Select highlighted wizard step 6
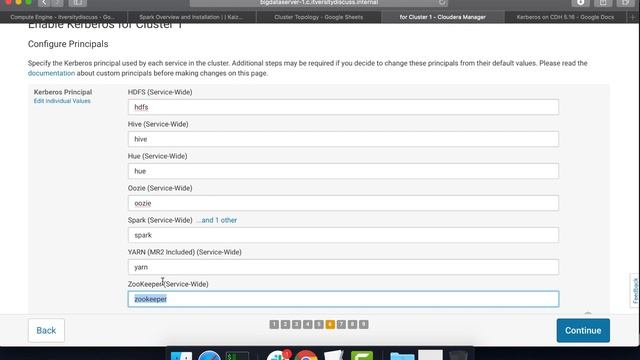 point(330,324)
